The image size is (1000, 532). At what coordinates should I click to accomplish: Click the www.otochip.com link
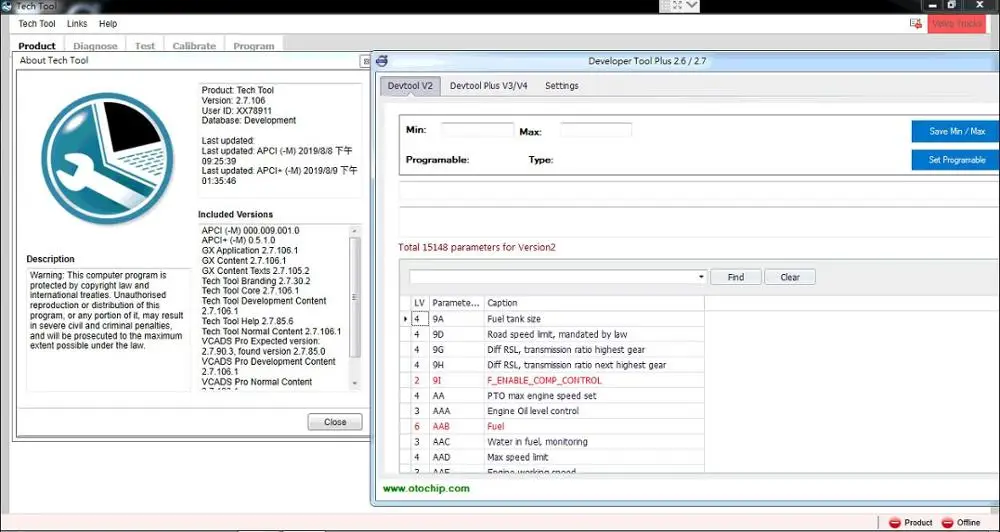tap(426, 489)
